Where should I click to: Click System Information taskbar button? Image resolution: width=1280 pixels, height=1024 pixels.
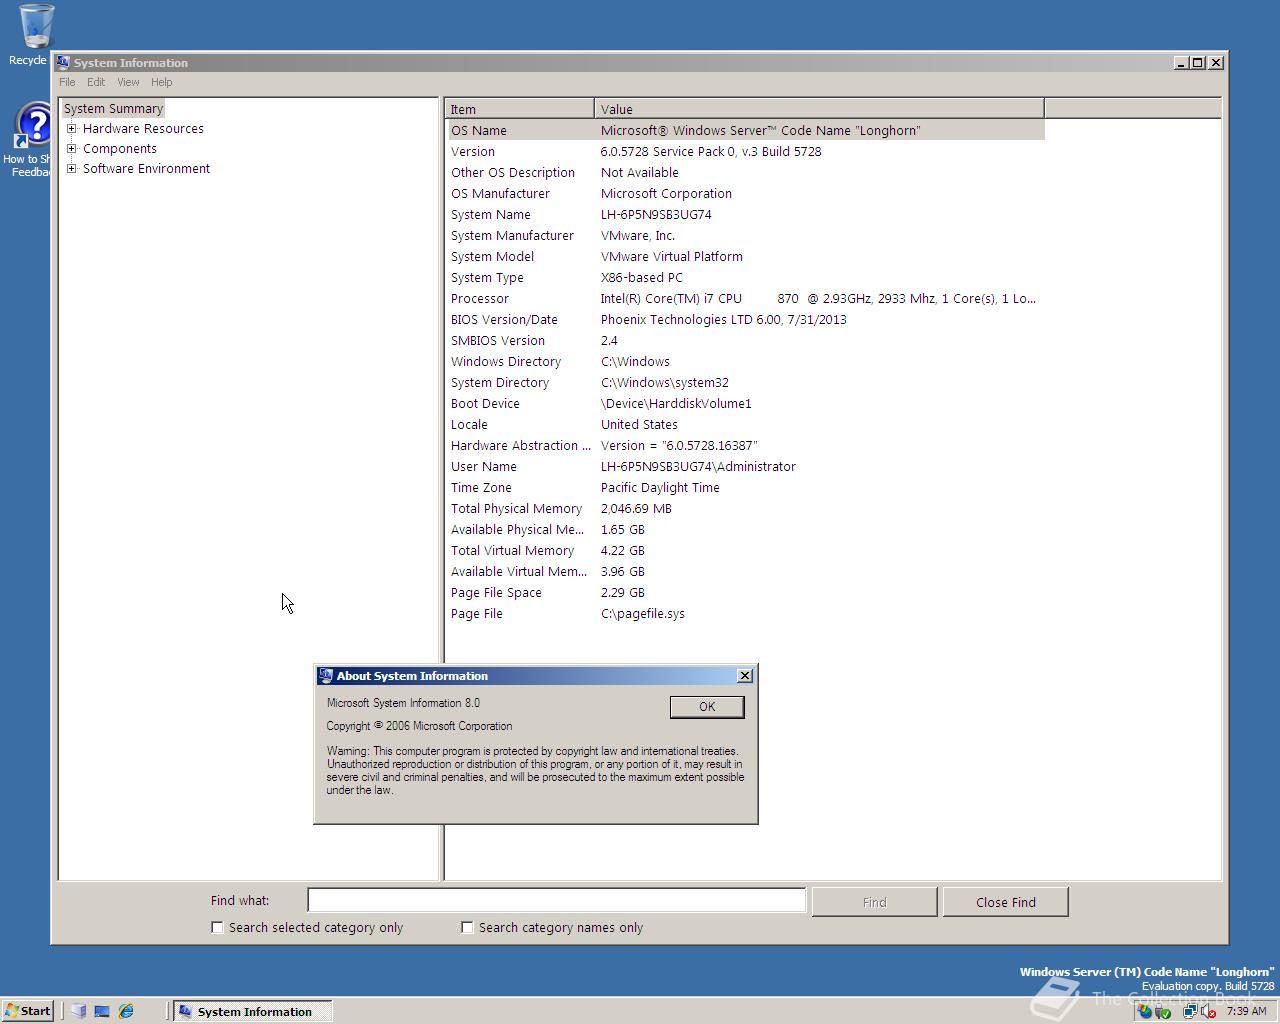coord(252,1011)
